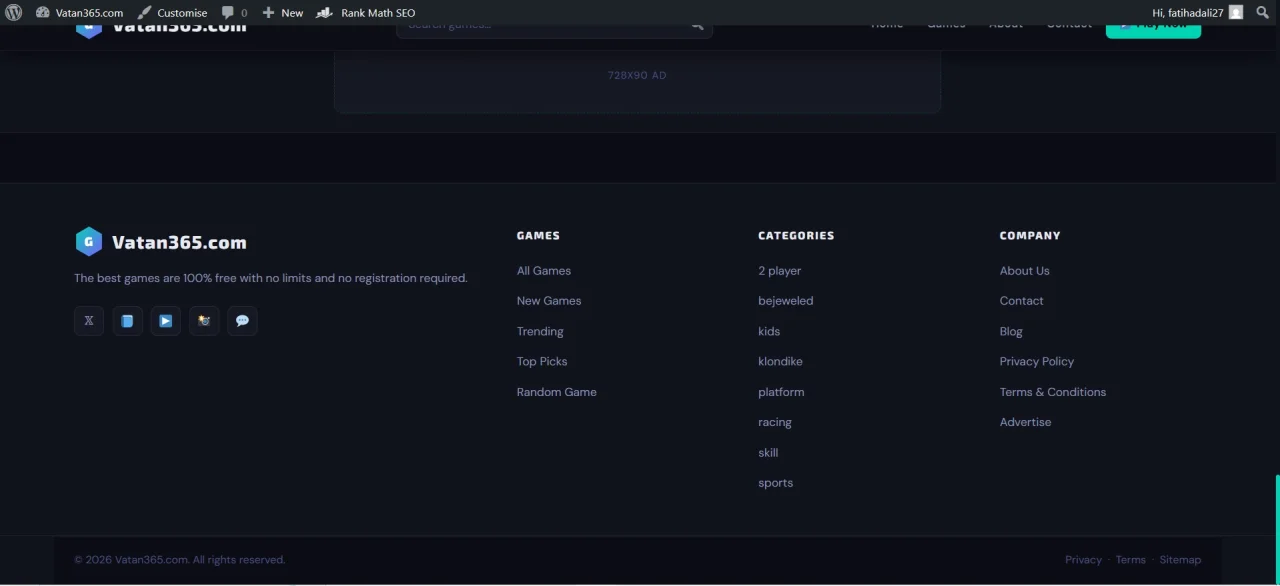Open the About Us page
The height and width of the screenshot is (586, 1280).
[x=1025, y=271]
